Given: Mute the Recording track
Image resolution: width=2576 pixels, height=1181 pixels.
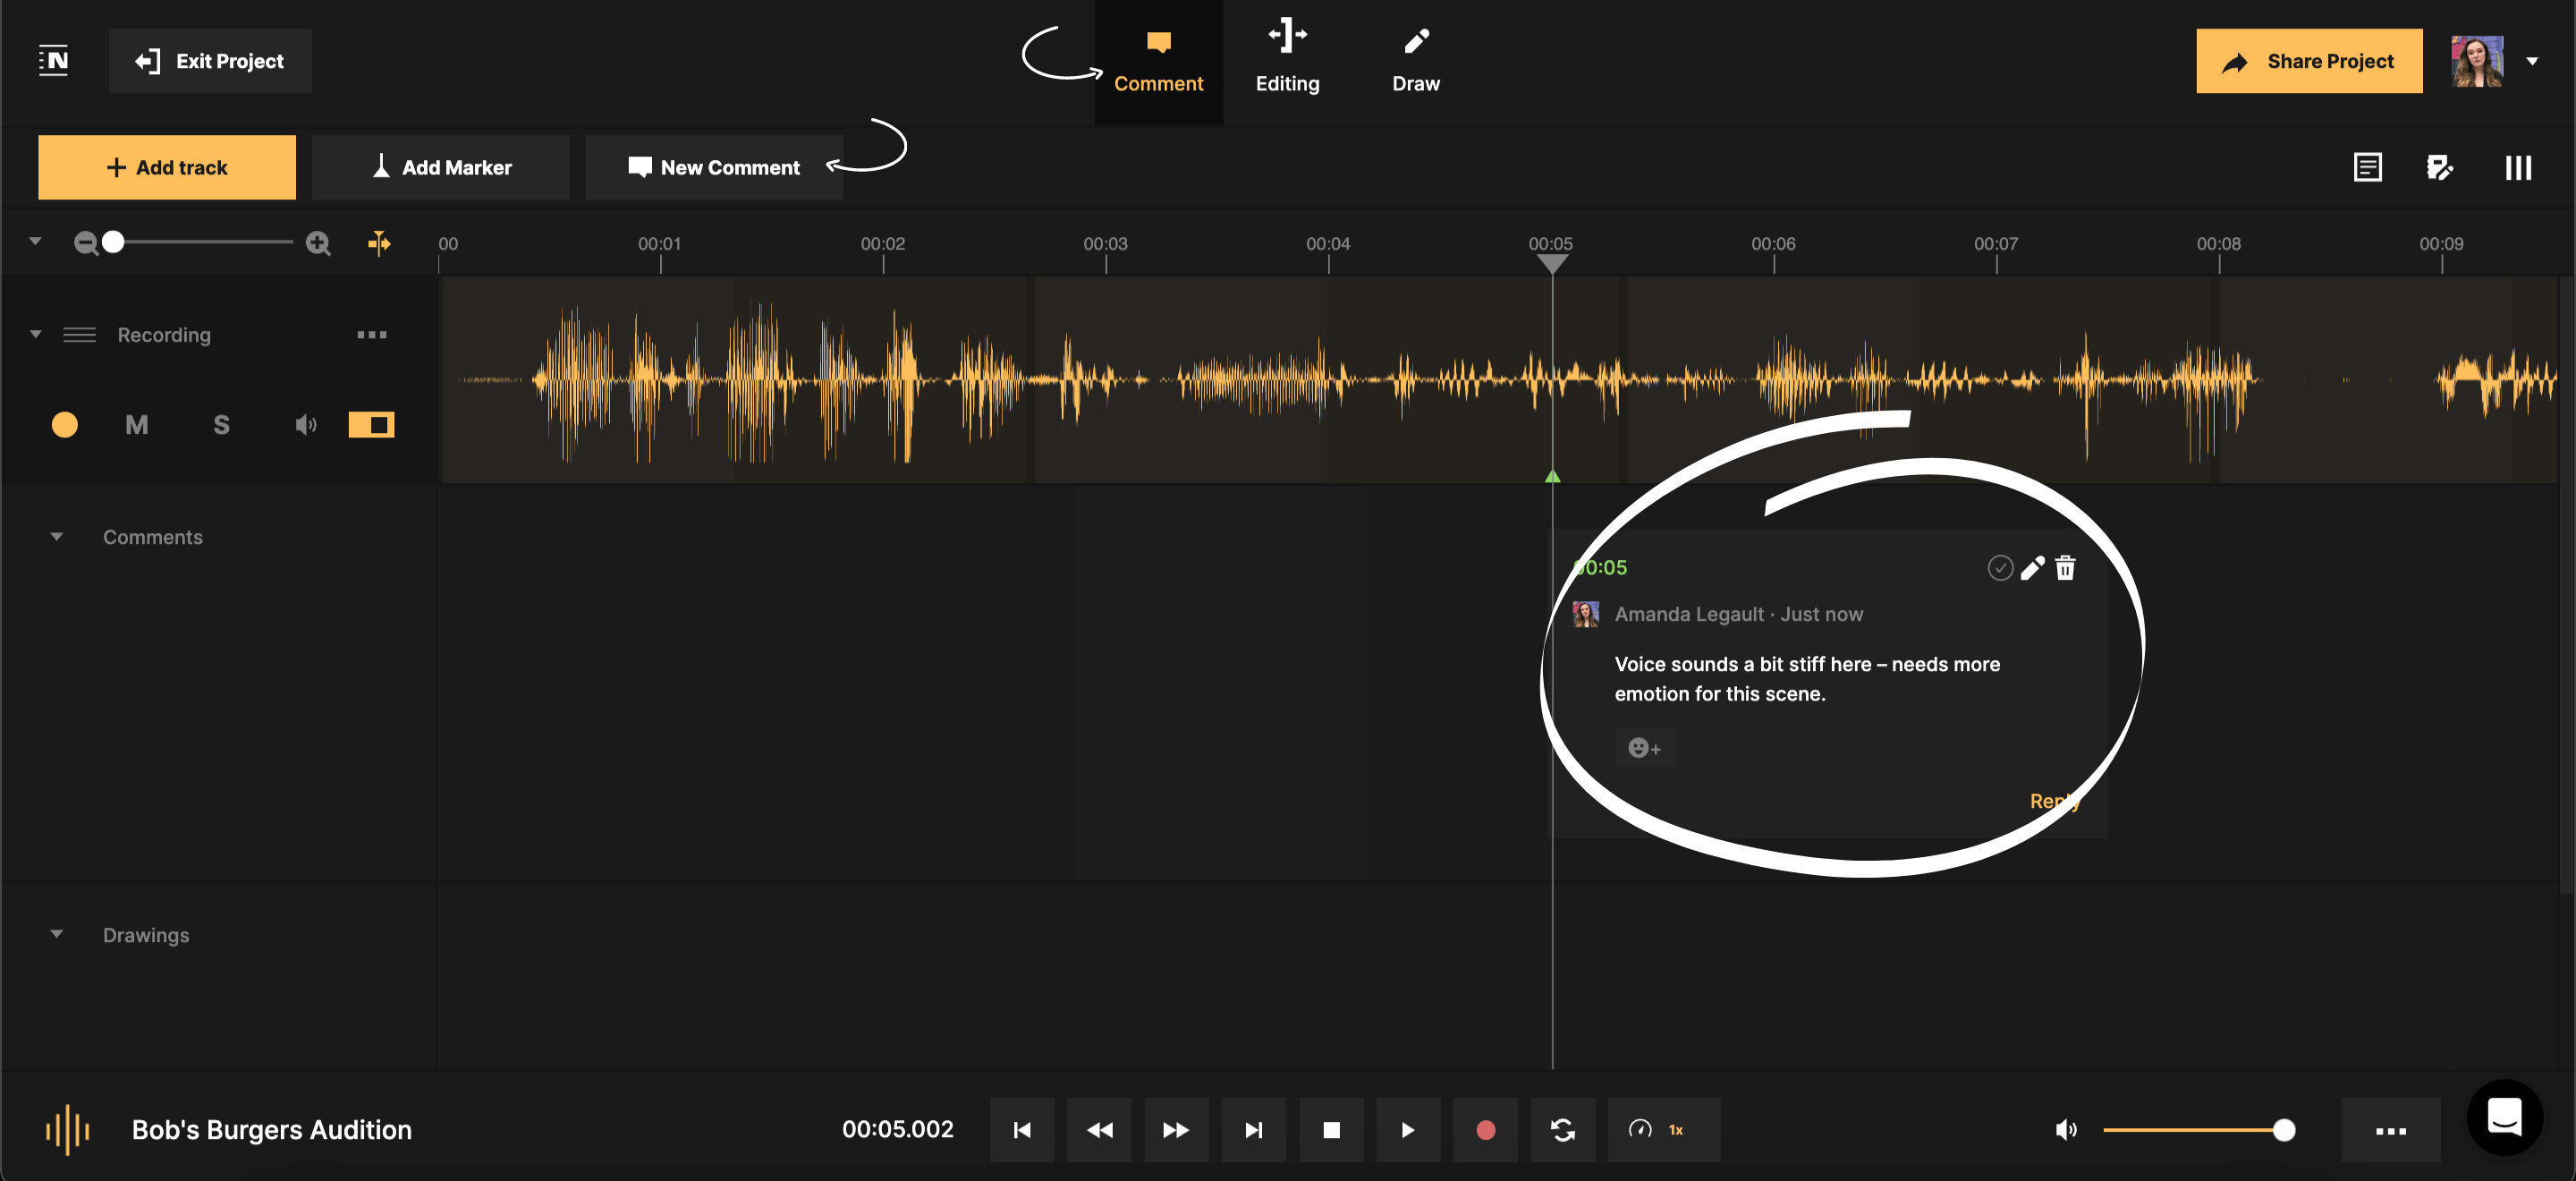Looking at the screenshot, I should pyautogui.click(x=137, y=424).
